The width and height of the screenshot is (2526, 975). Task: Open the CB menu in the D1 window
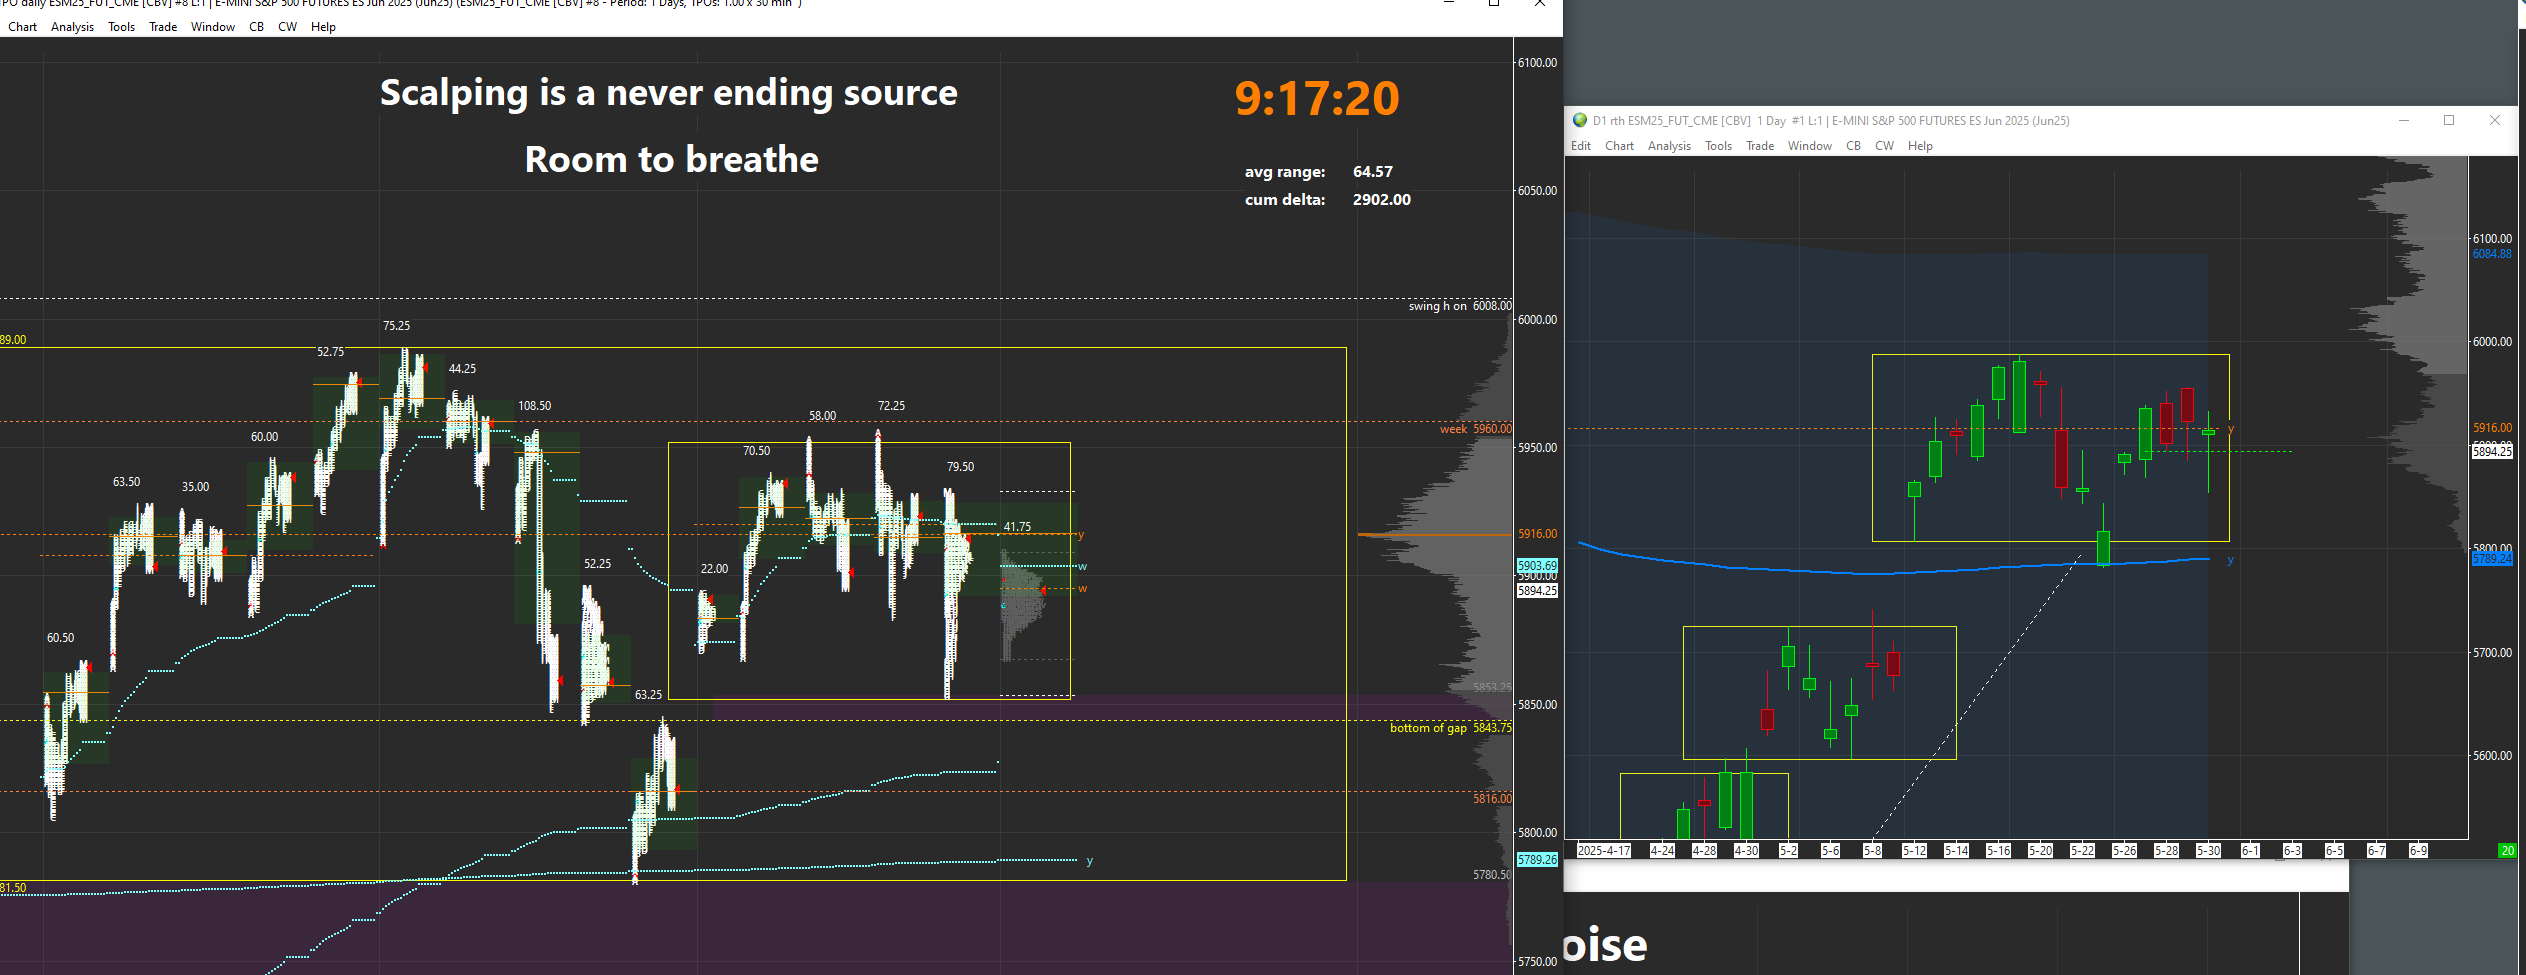[x=1854, y=146]
